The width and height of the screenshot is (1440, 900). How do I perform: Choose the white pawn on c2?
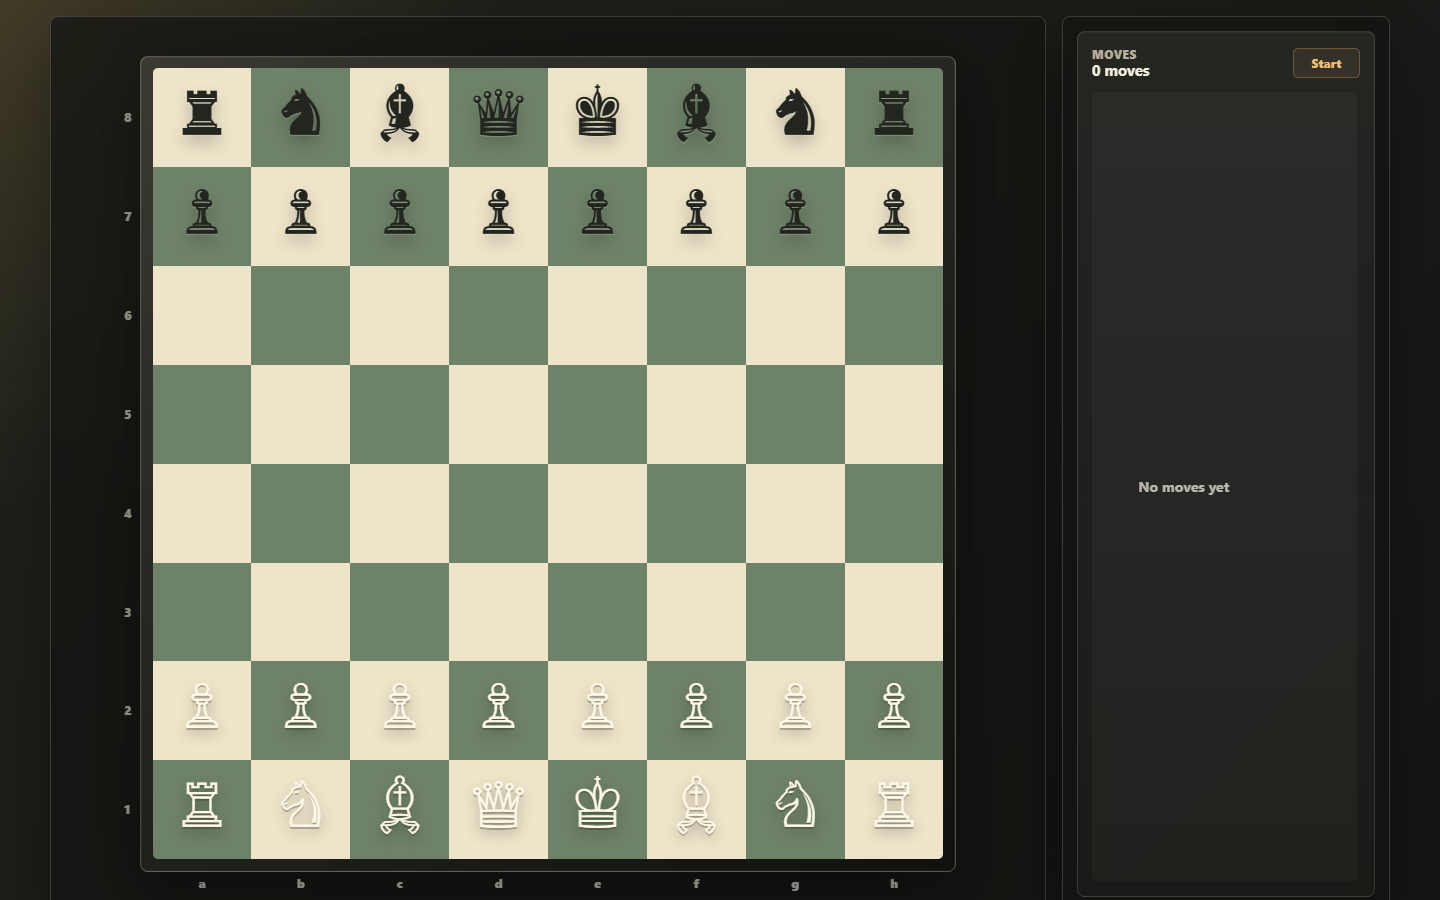pos(400,710)
